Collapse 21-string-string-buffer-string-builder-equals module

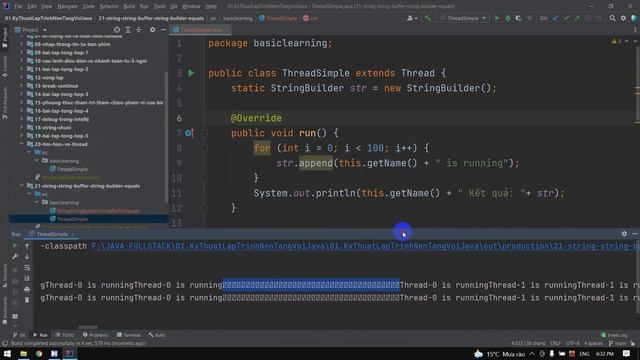[x=22, y=186]
